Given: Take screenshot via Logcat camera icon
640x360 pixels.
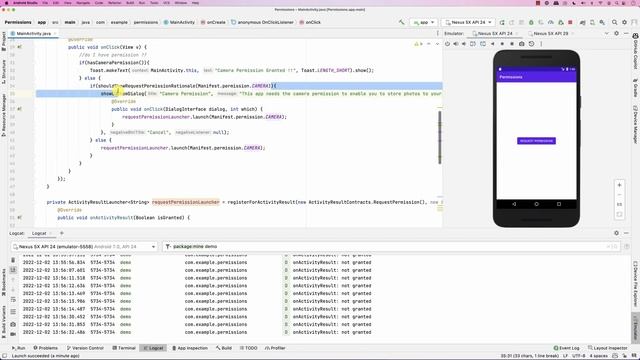Looking at the screenshot, I should pyautogui.click(x=13, y=324).
